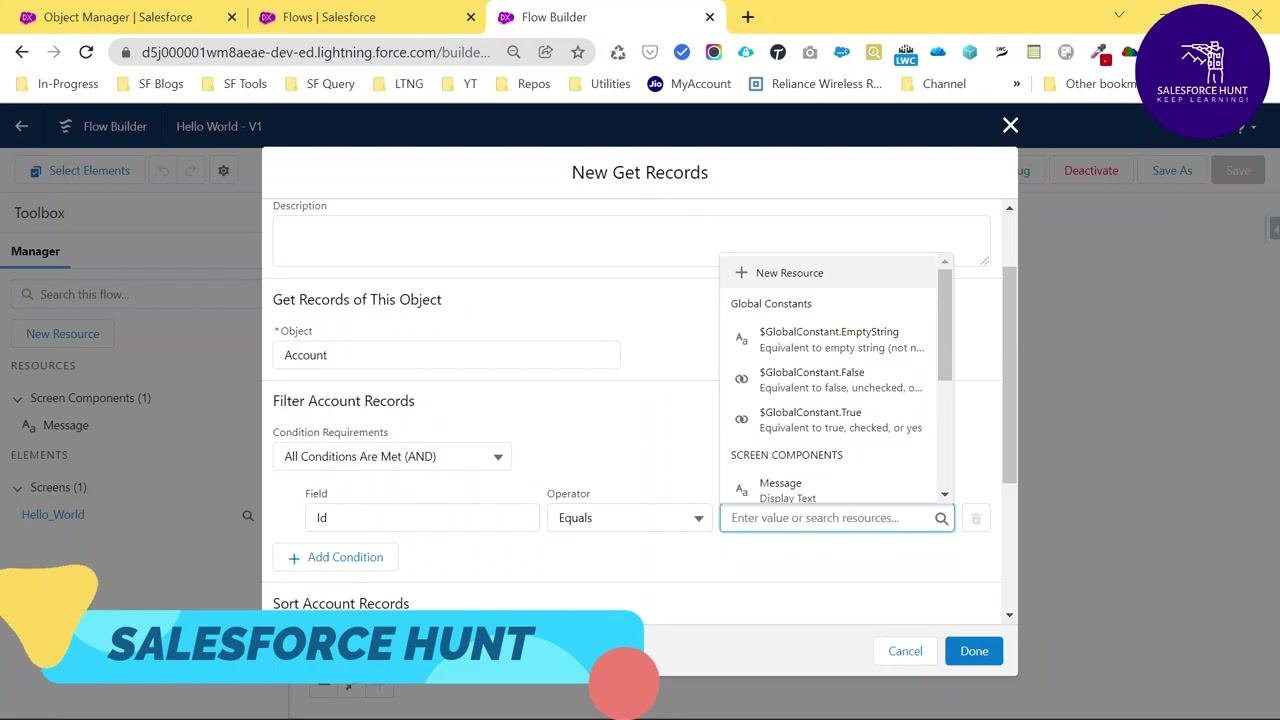Click the Deactivate button

click(1091, 171)
